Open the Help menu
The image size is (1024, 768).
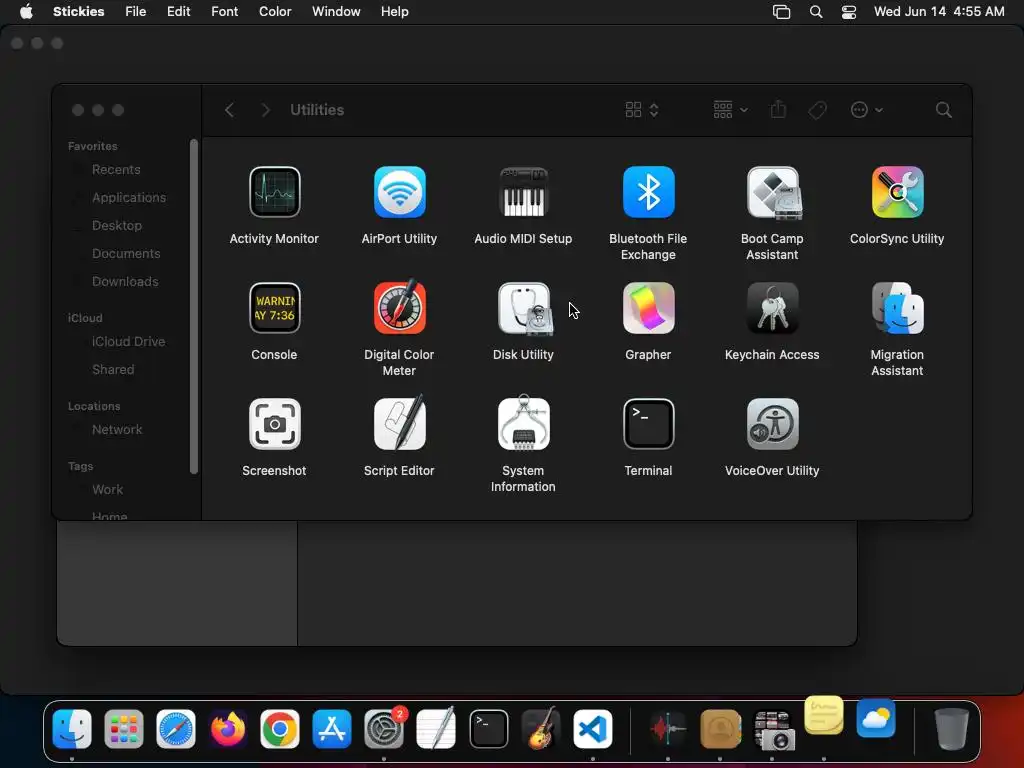[394, 12]
